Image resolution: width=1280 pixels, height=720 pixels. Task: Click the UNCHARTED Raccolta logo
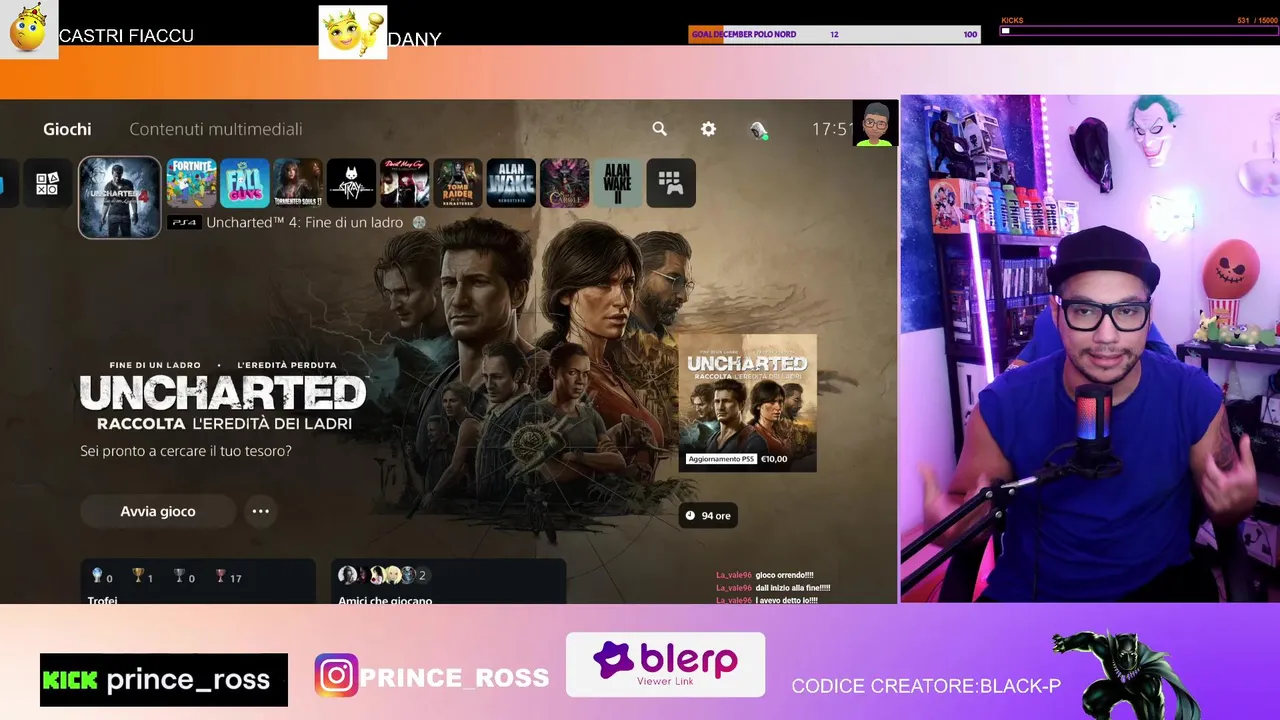pyautogui.click(x=222, y=396)
